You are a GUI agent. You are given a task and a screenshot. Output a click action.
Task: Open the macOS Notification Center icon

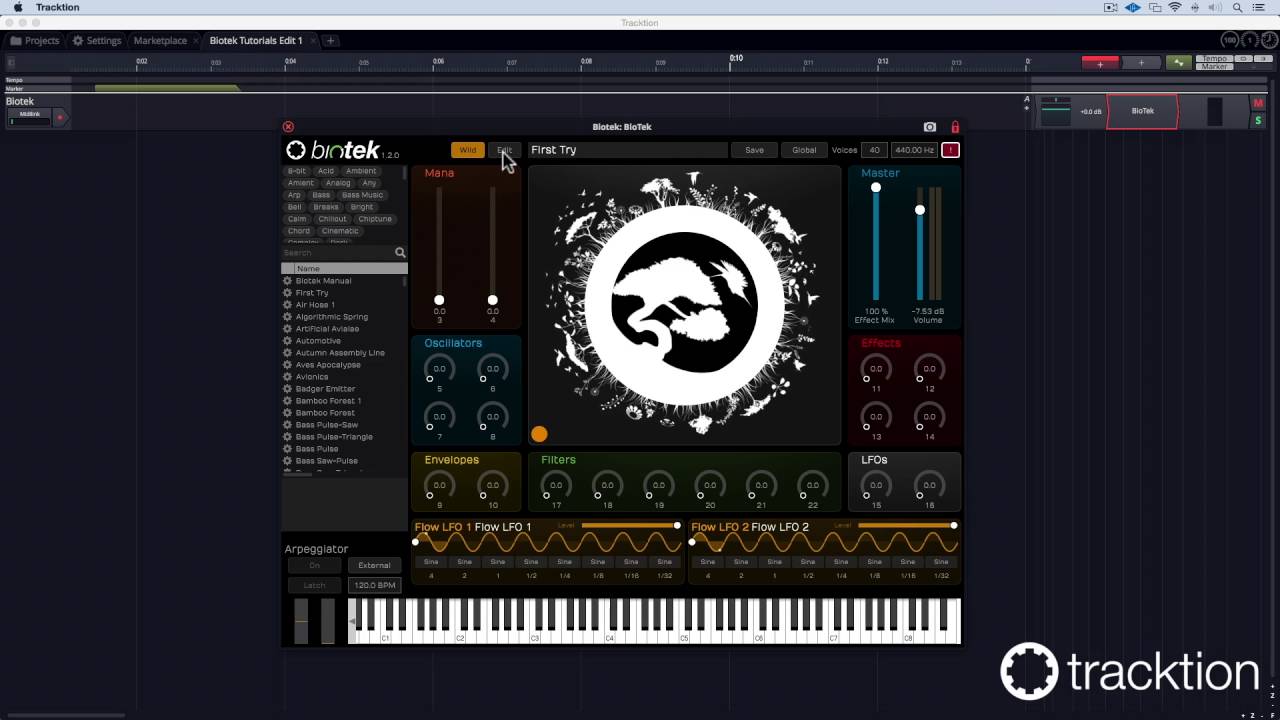pyautogui.click(x=1259, y=7)
